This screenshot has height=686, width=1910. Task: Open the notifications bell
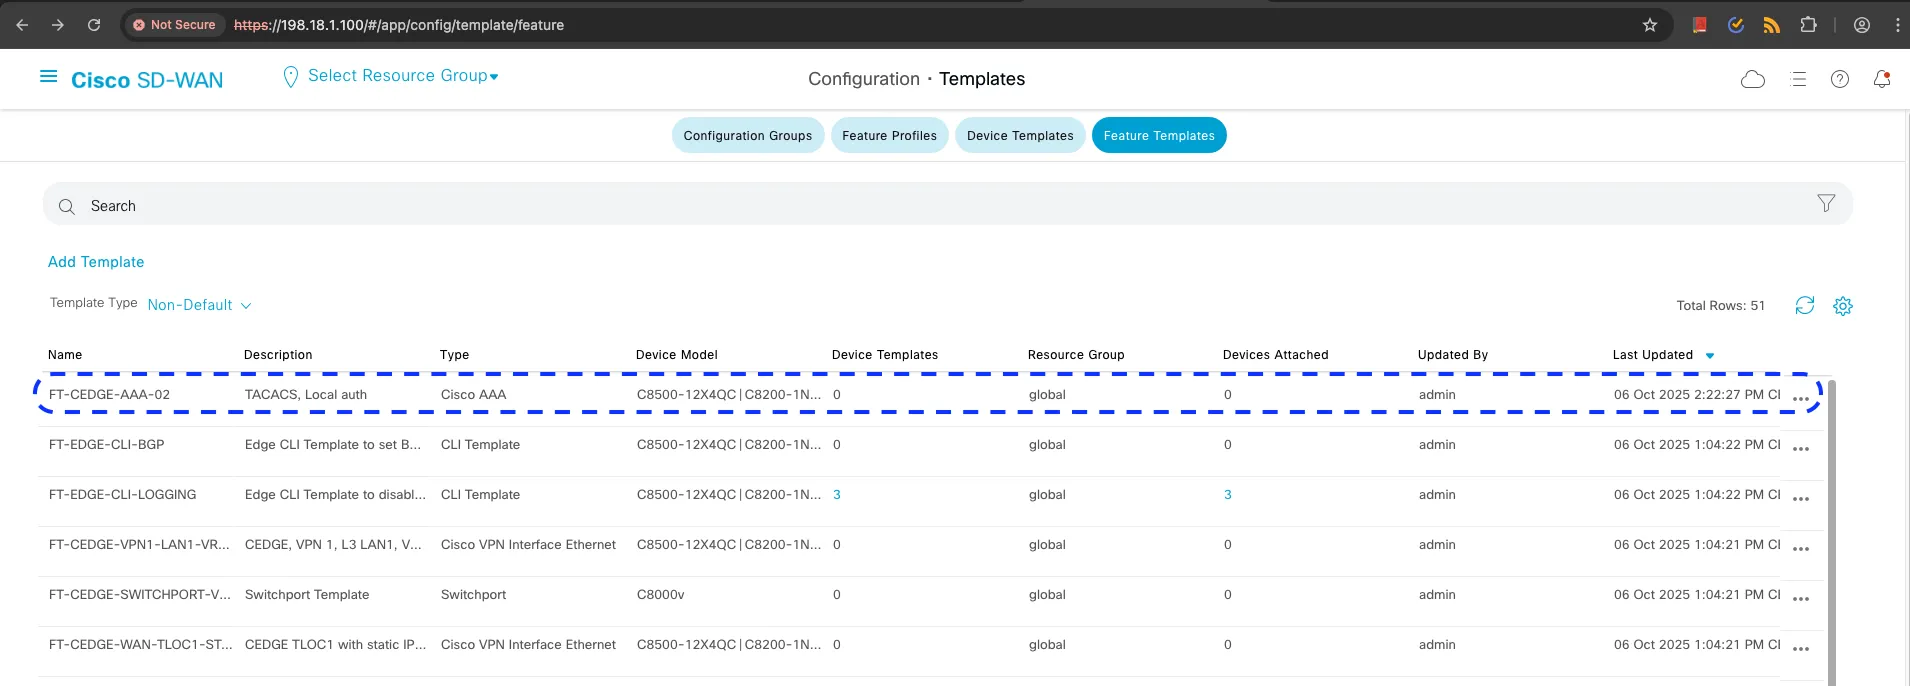[x=1882, y=79]
